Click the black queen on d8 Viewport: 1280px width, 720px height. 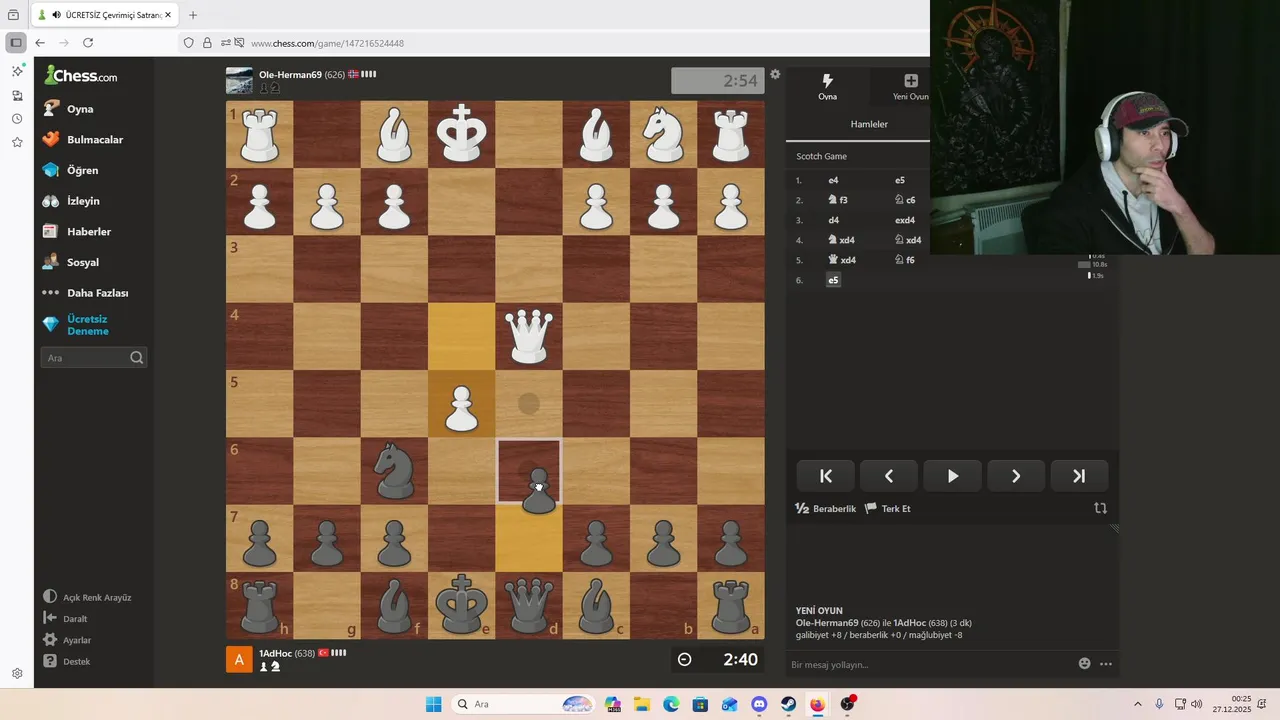click(x=529, y=605)
